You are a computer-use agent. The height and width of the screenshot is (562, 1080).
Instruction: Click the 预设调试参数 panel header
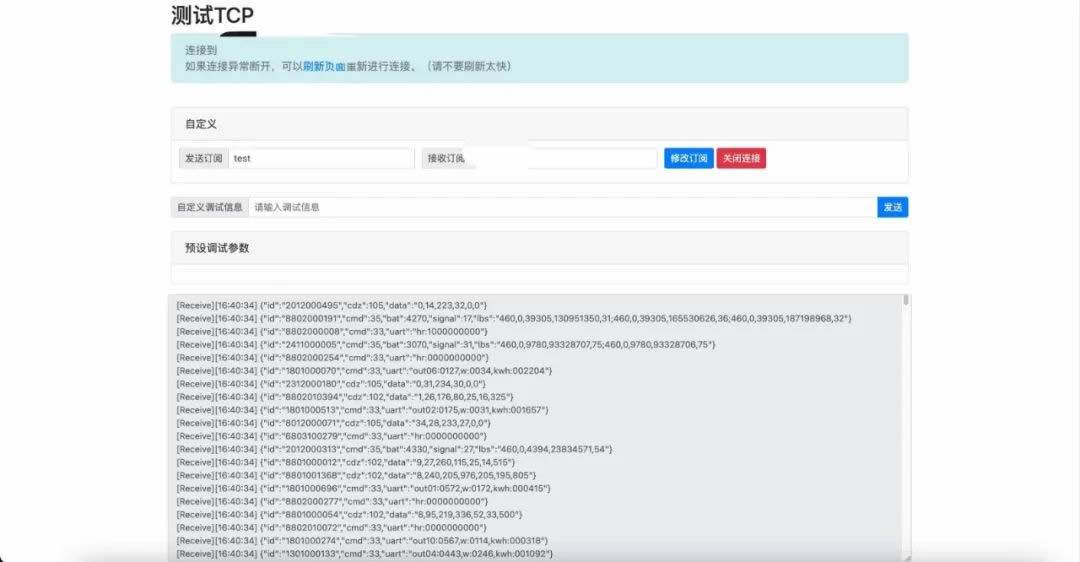[x=539, y=247]
